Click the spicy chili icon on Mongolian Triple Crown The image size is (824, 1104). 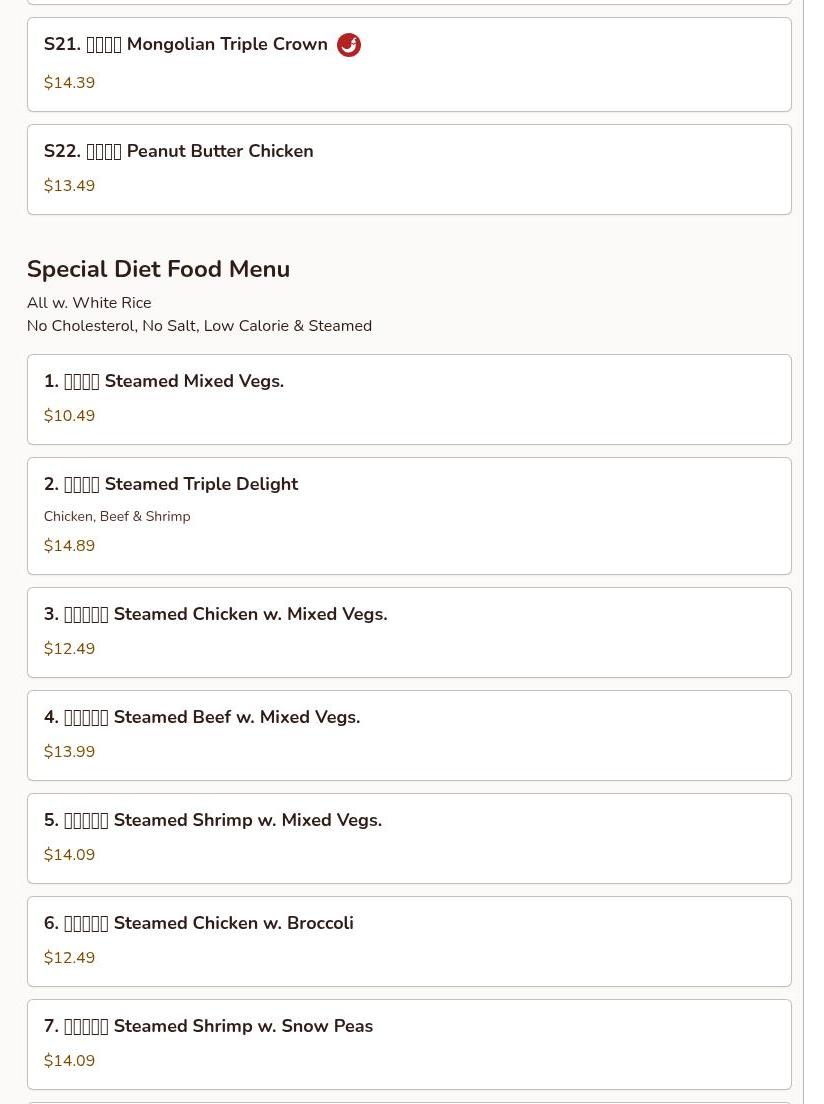click(x=349, y=45)
